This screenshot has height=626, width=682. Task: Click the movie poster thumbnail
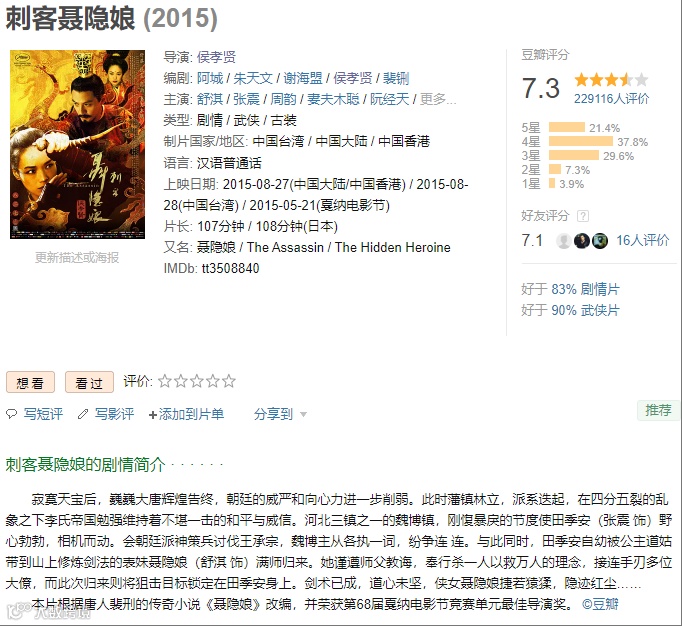coord(77,144)
